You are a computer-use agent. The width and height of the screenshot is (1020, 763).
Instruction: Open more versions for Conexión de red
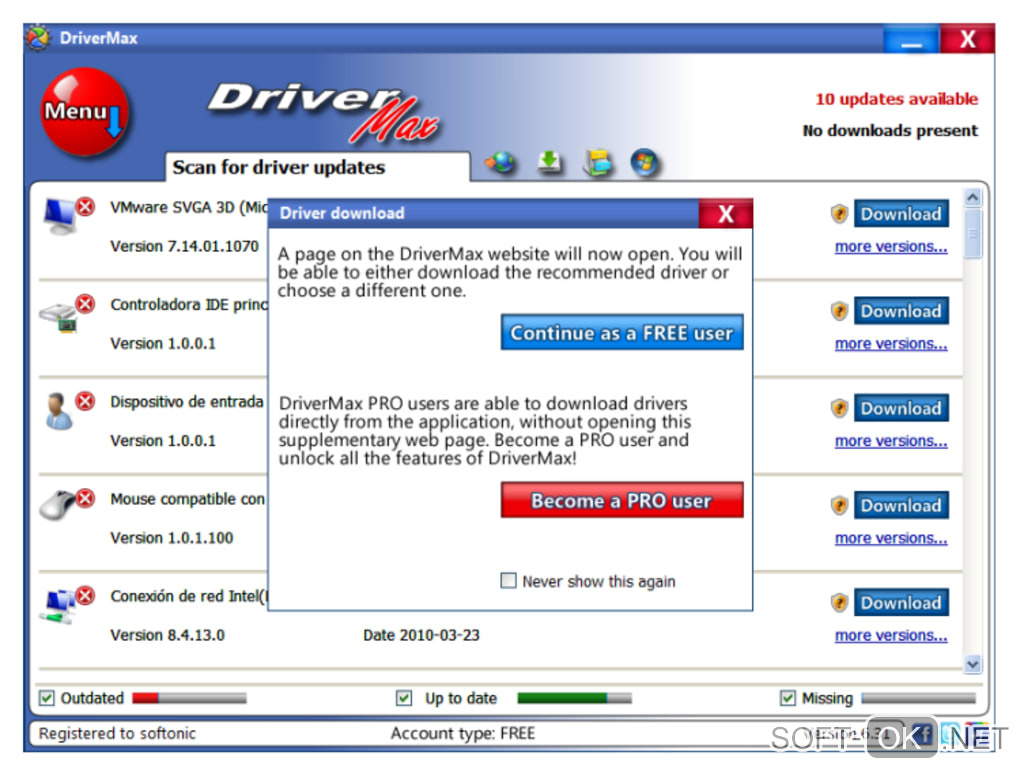pos(891,636)
